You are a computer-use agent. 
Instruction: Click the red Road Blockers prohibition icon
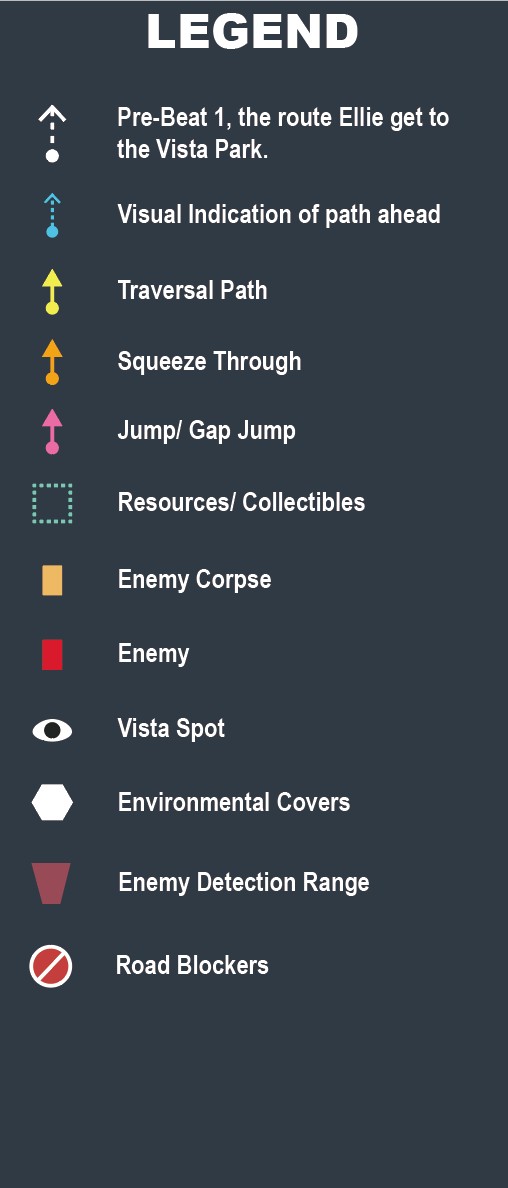click(x=51, y=966)
